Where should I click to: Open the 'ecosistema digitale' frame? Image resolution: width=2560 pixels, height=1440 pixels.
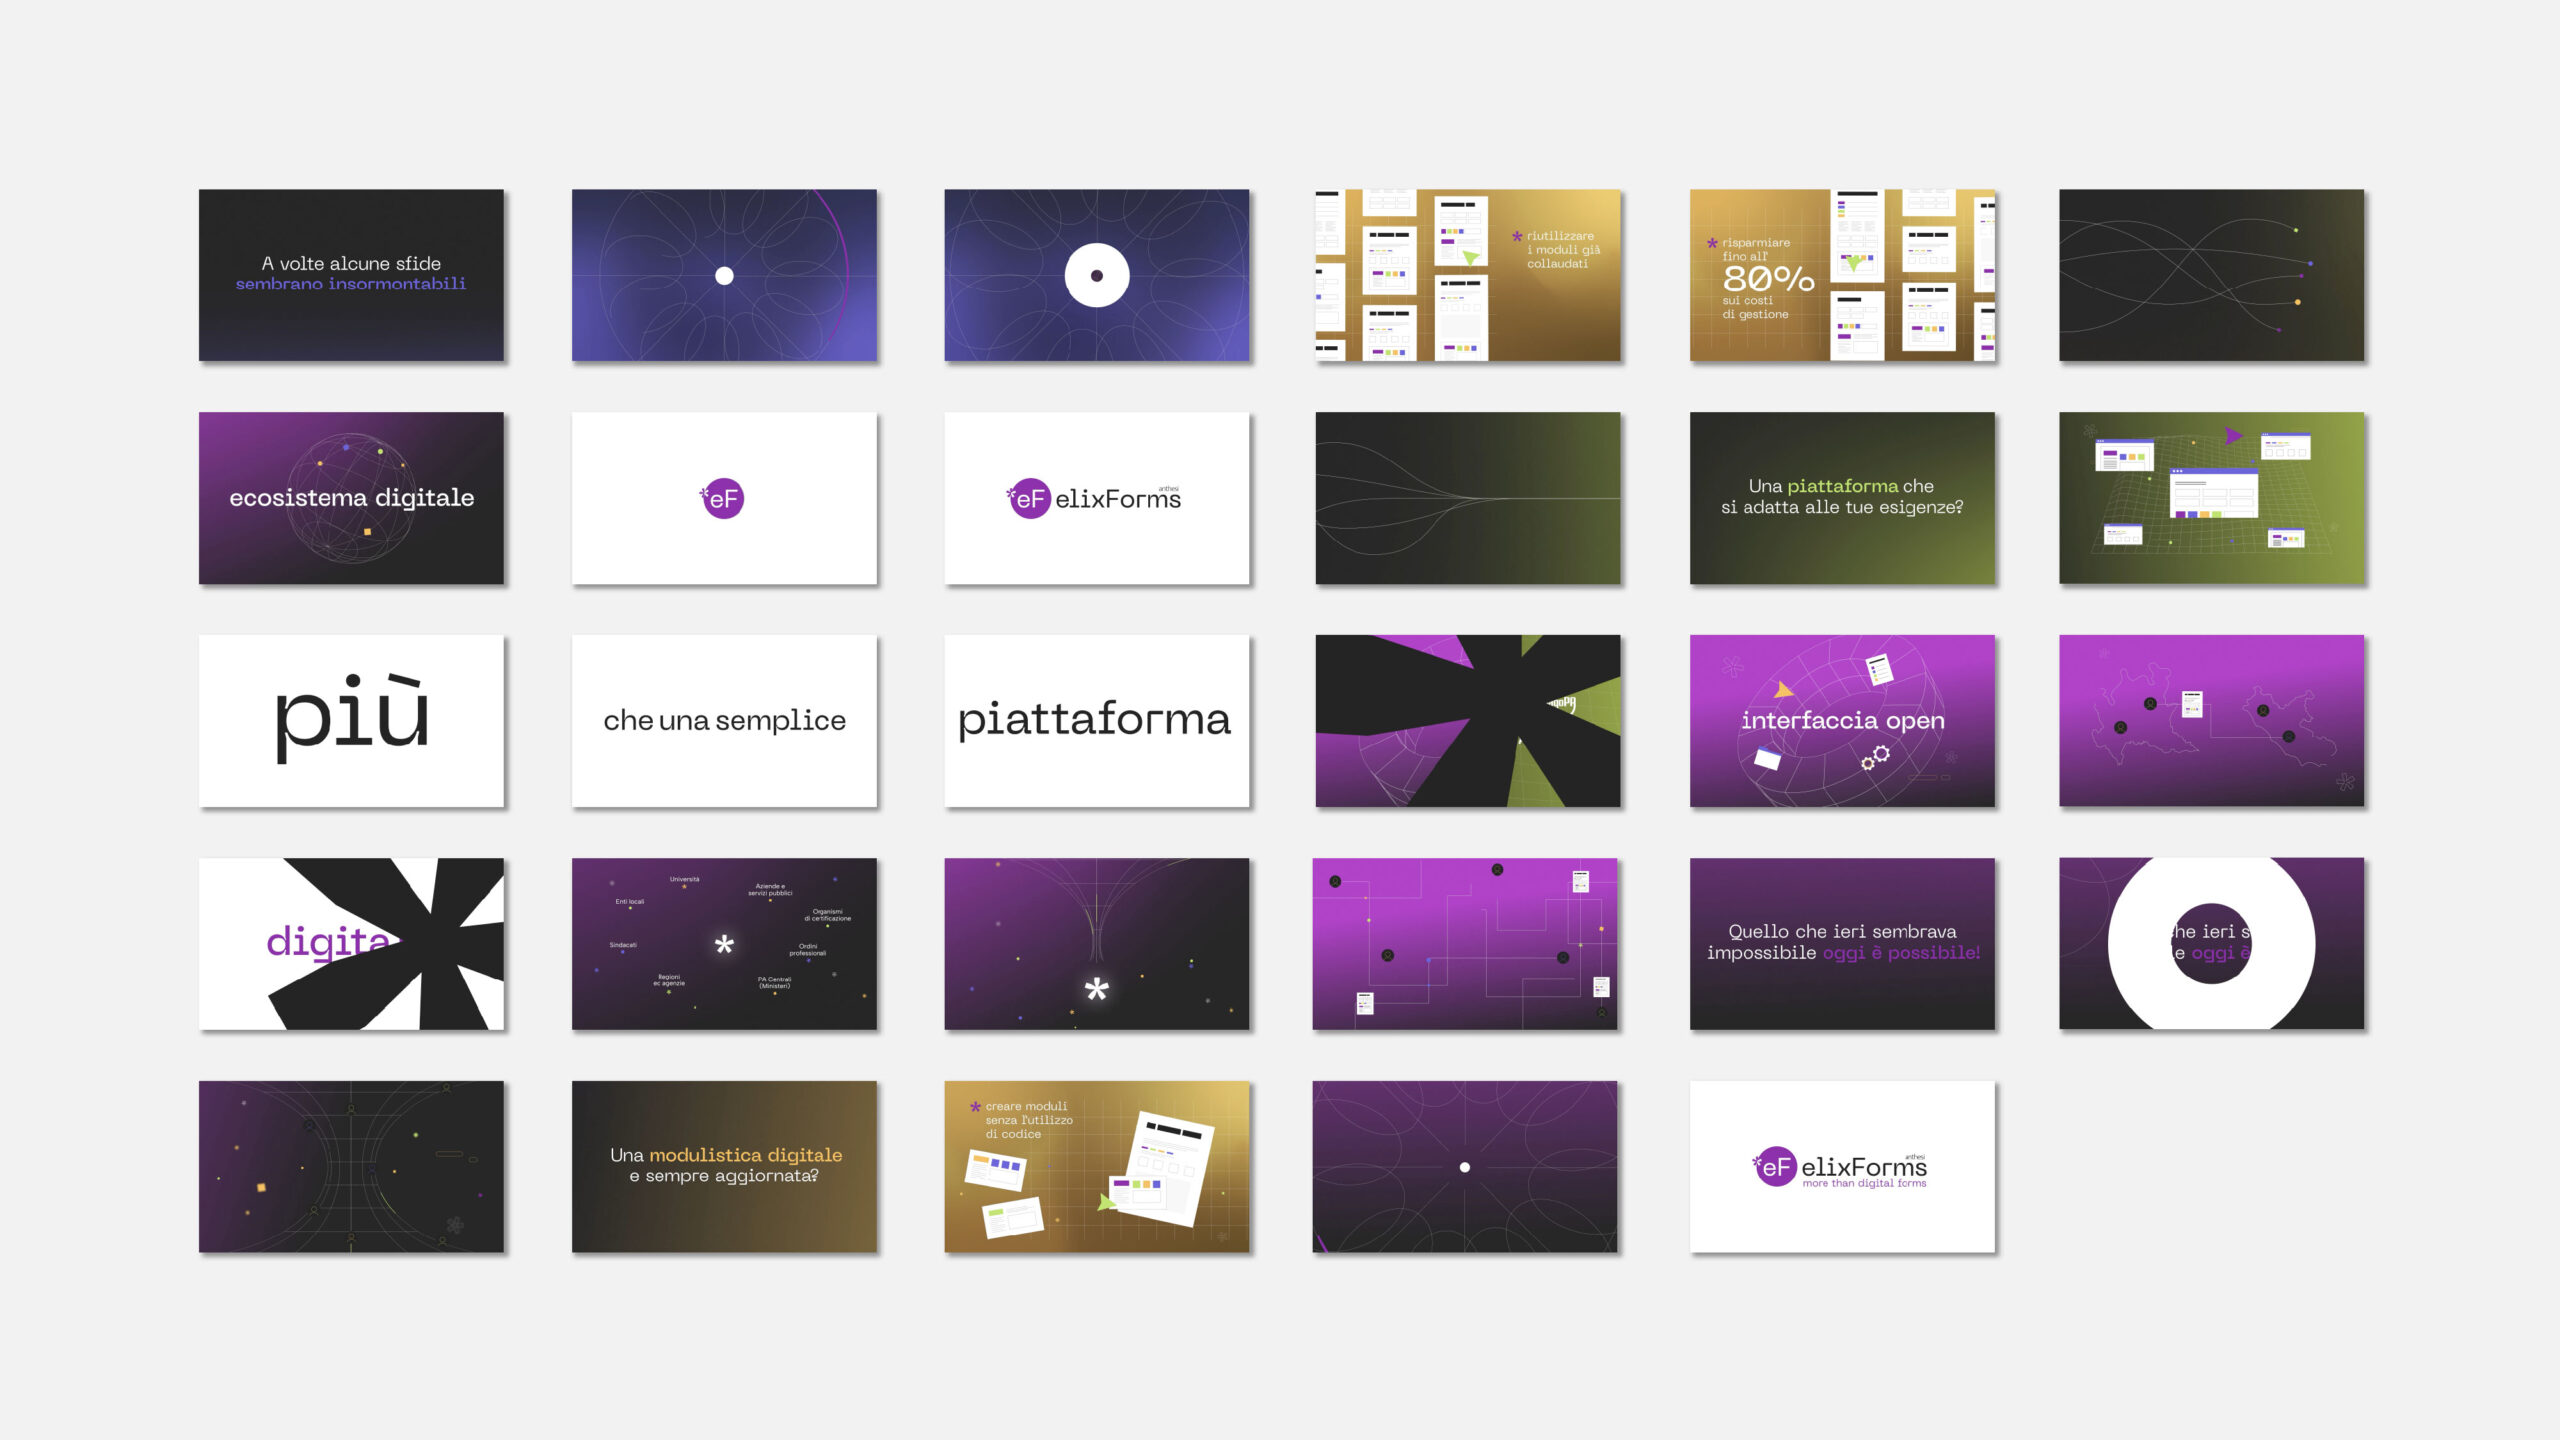(351, 498)
